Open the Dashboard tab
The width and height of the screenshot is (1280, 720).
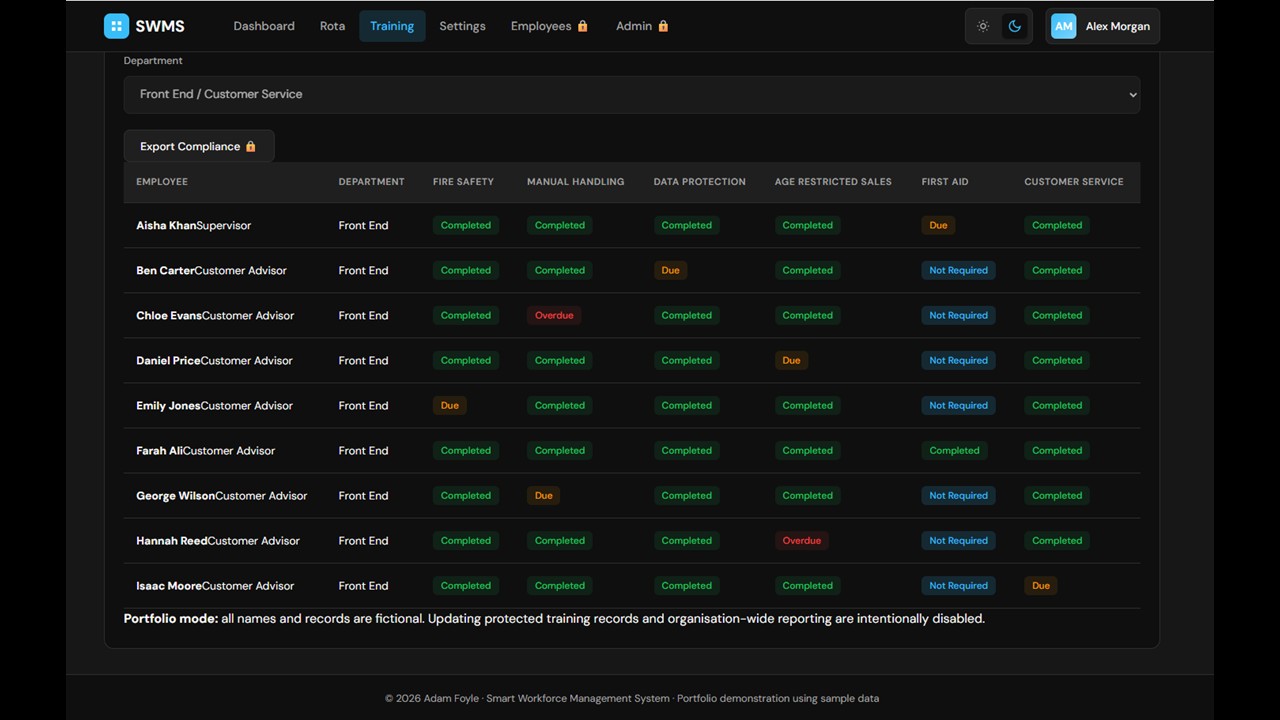pos(264,26)
